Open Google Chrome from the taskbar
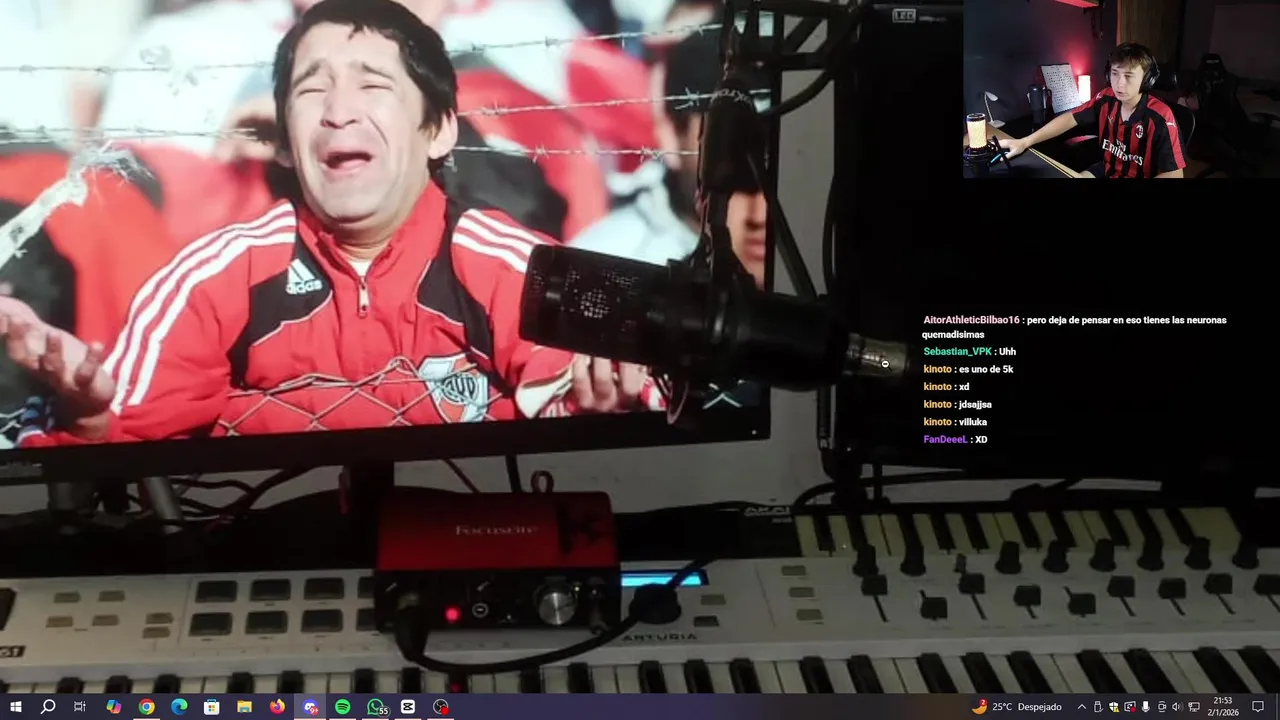 [147, 707]
